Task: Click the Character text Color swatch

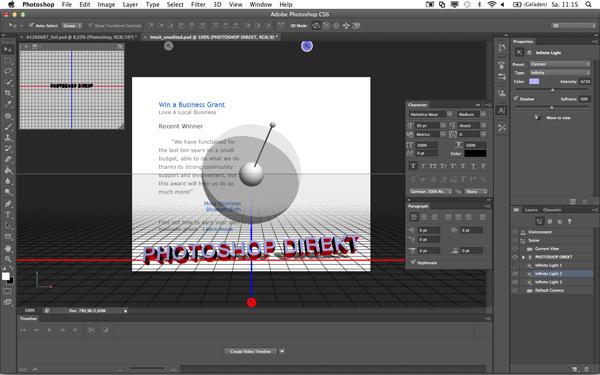Action: click(x=475, y=153)
